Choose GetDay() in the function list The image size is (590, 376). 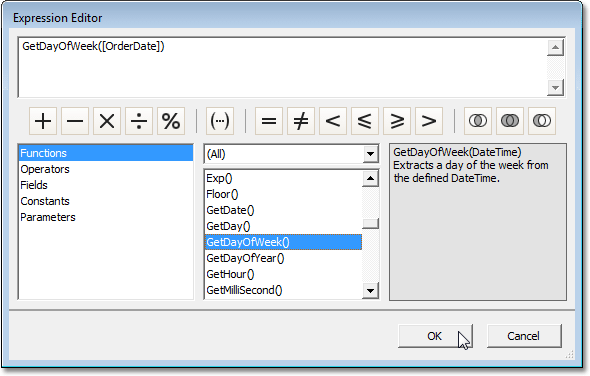pyautogui.click(x=283, y=226)
